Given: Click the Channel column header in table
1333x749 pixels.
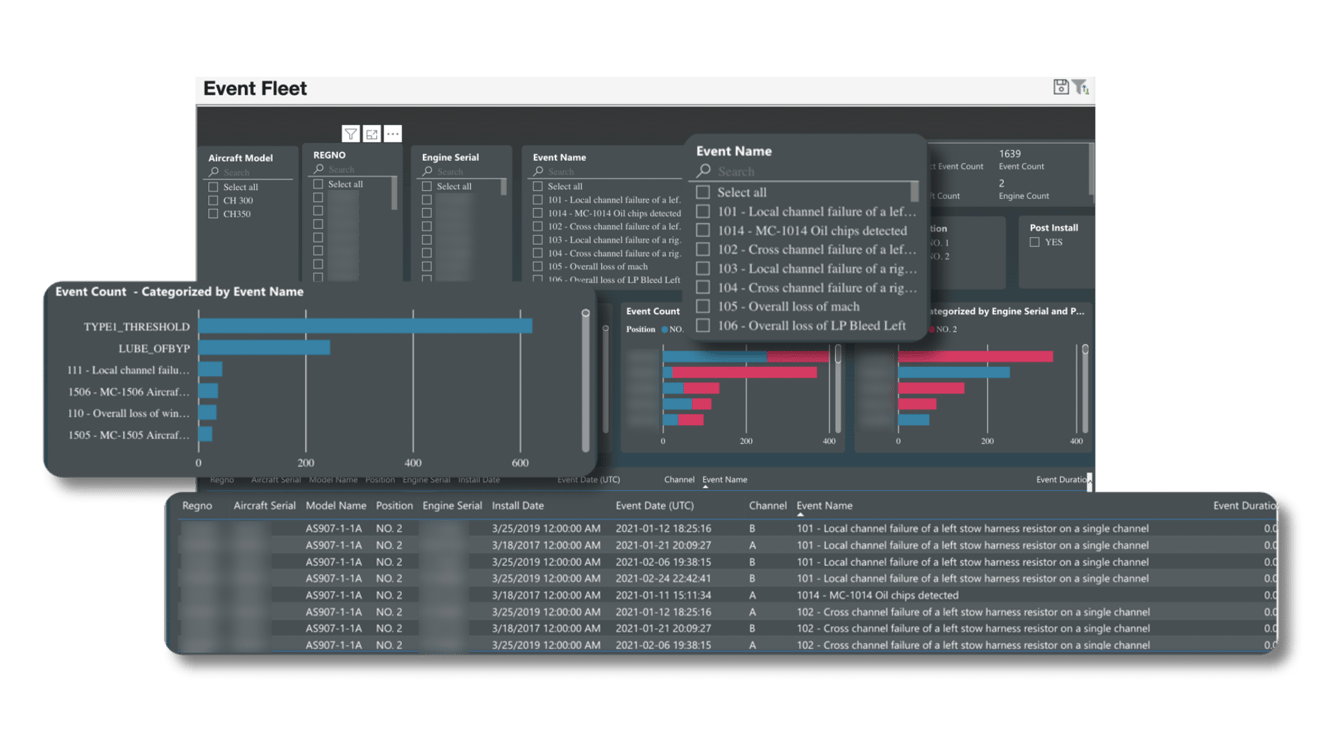Looking at the screenshot, I should tap(767, 506).
